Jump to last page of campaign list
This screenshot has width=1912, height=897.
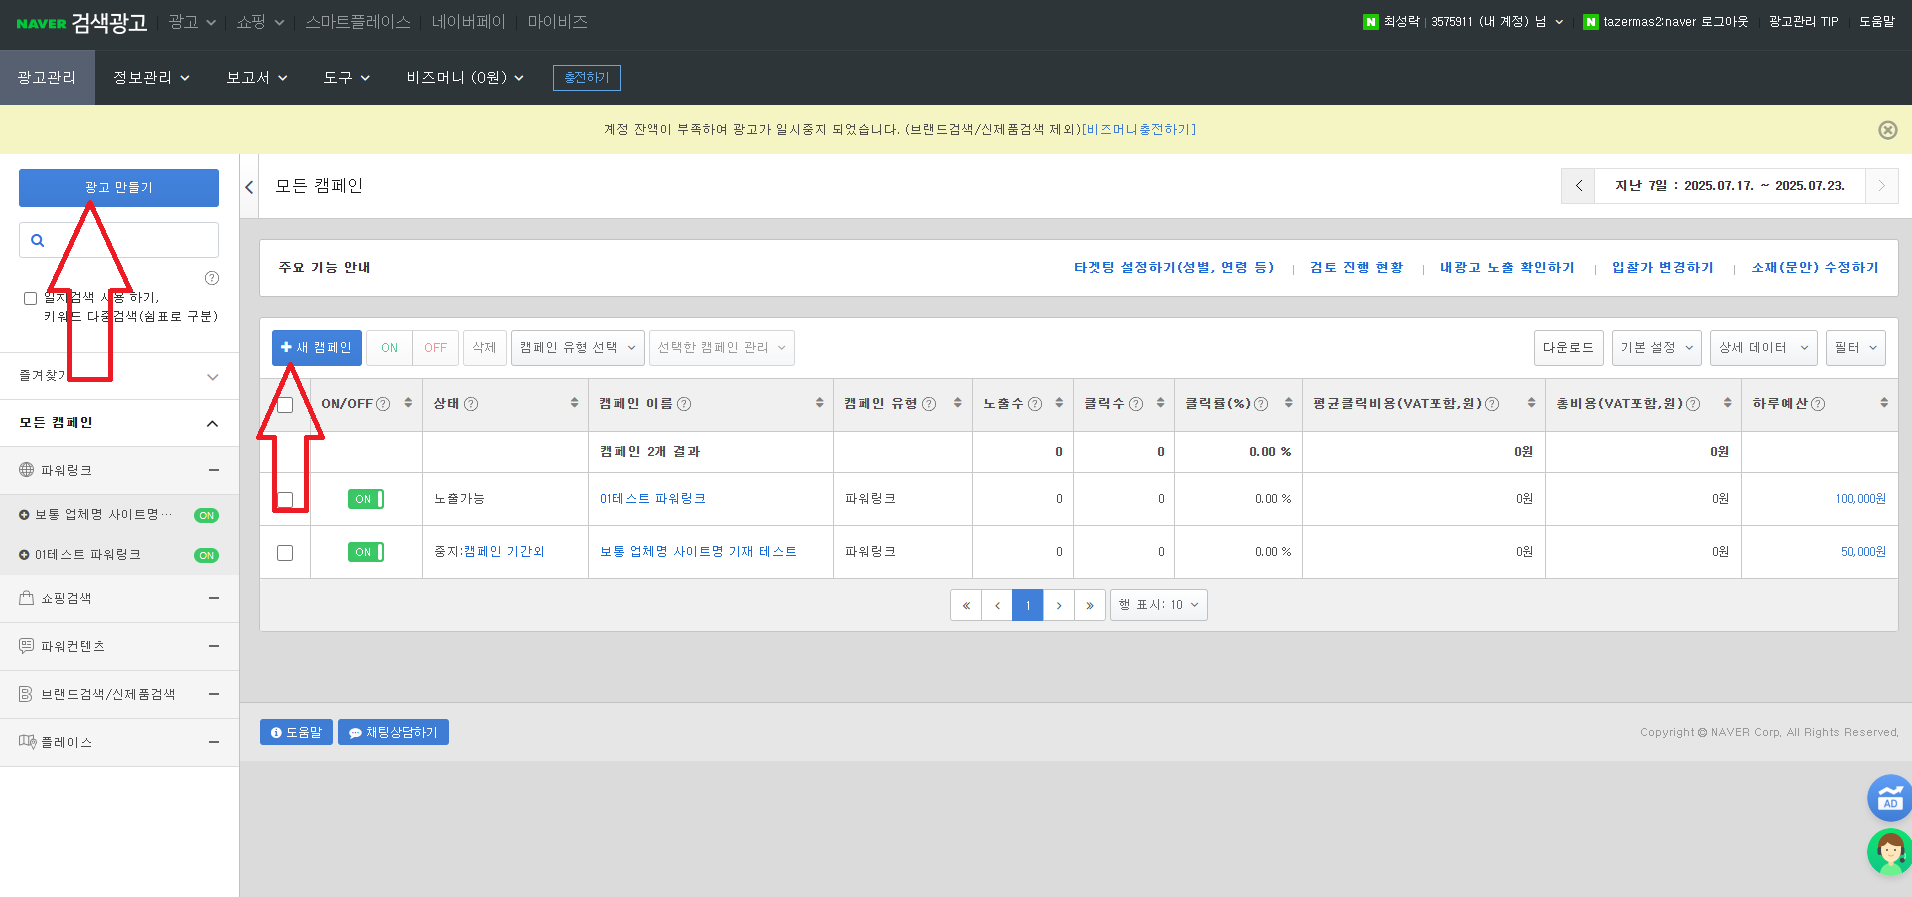(x=1090, y=605)
